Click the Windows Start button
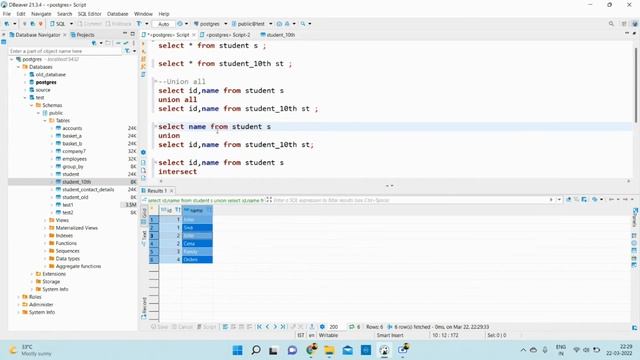Screen dimensions: 640x360 tap(238, 350)
